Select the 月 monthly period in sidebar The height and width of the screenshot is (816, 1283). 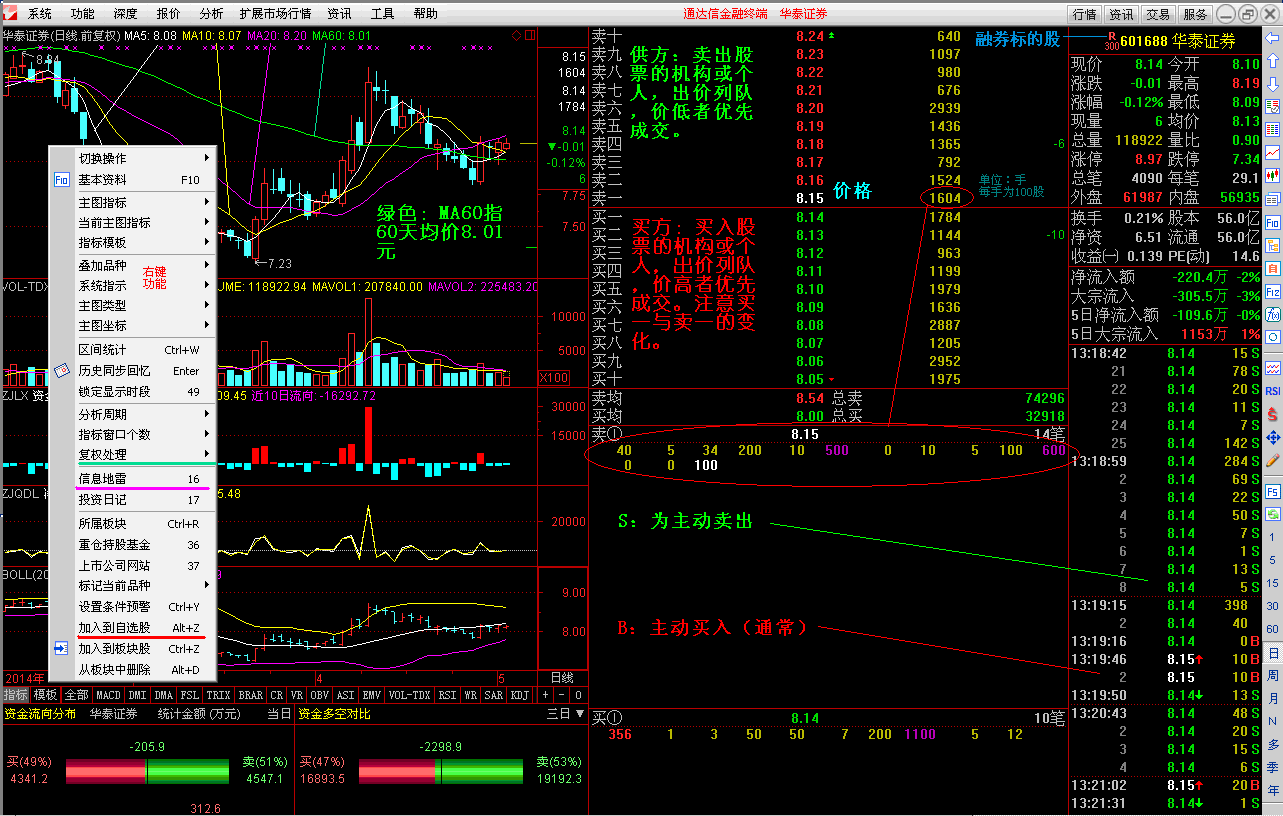[x=1273, y=699]
